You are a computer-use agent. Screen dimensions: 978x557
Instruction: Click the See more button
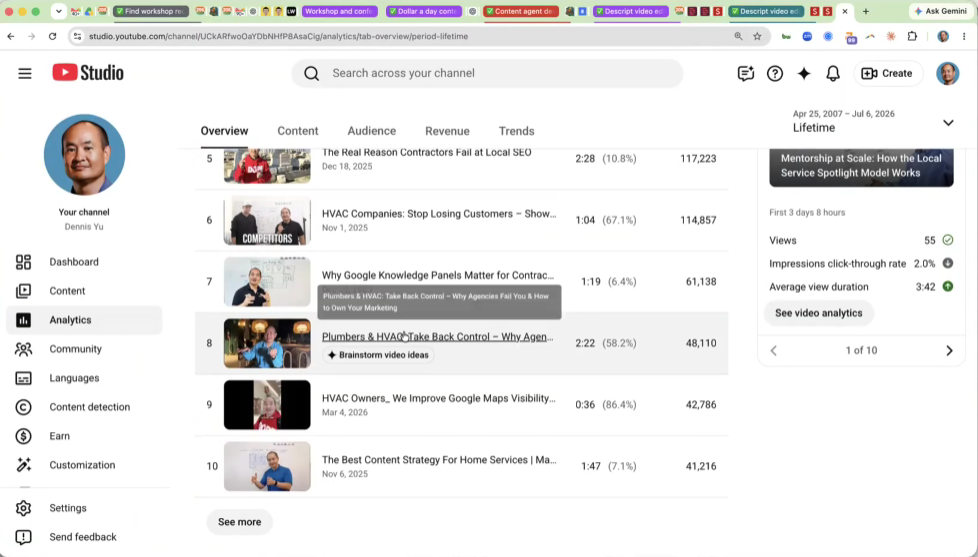[x=240, y=522]
